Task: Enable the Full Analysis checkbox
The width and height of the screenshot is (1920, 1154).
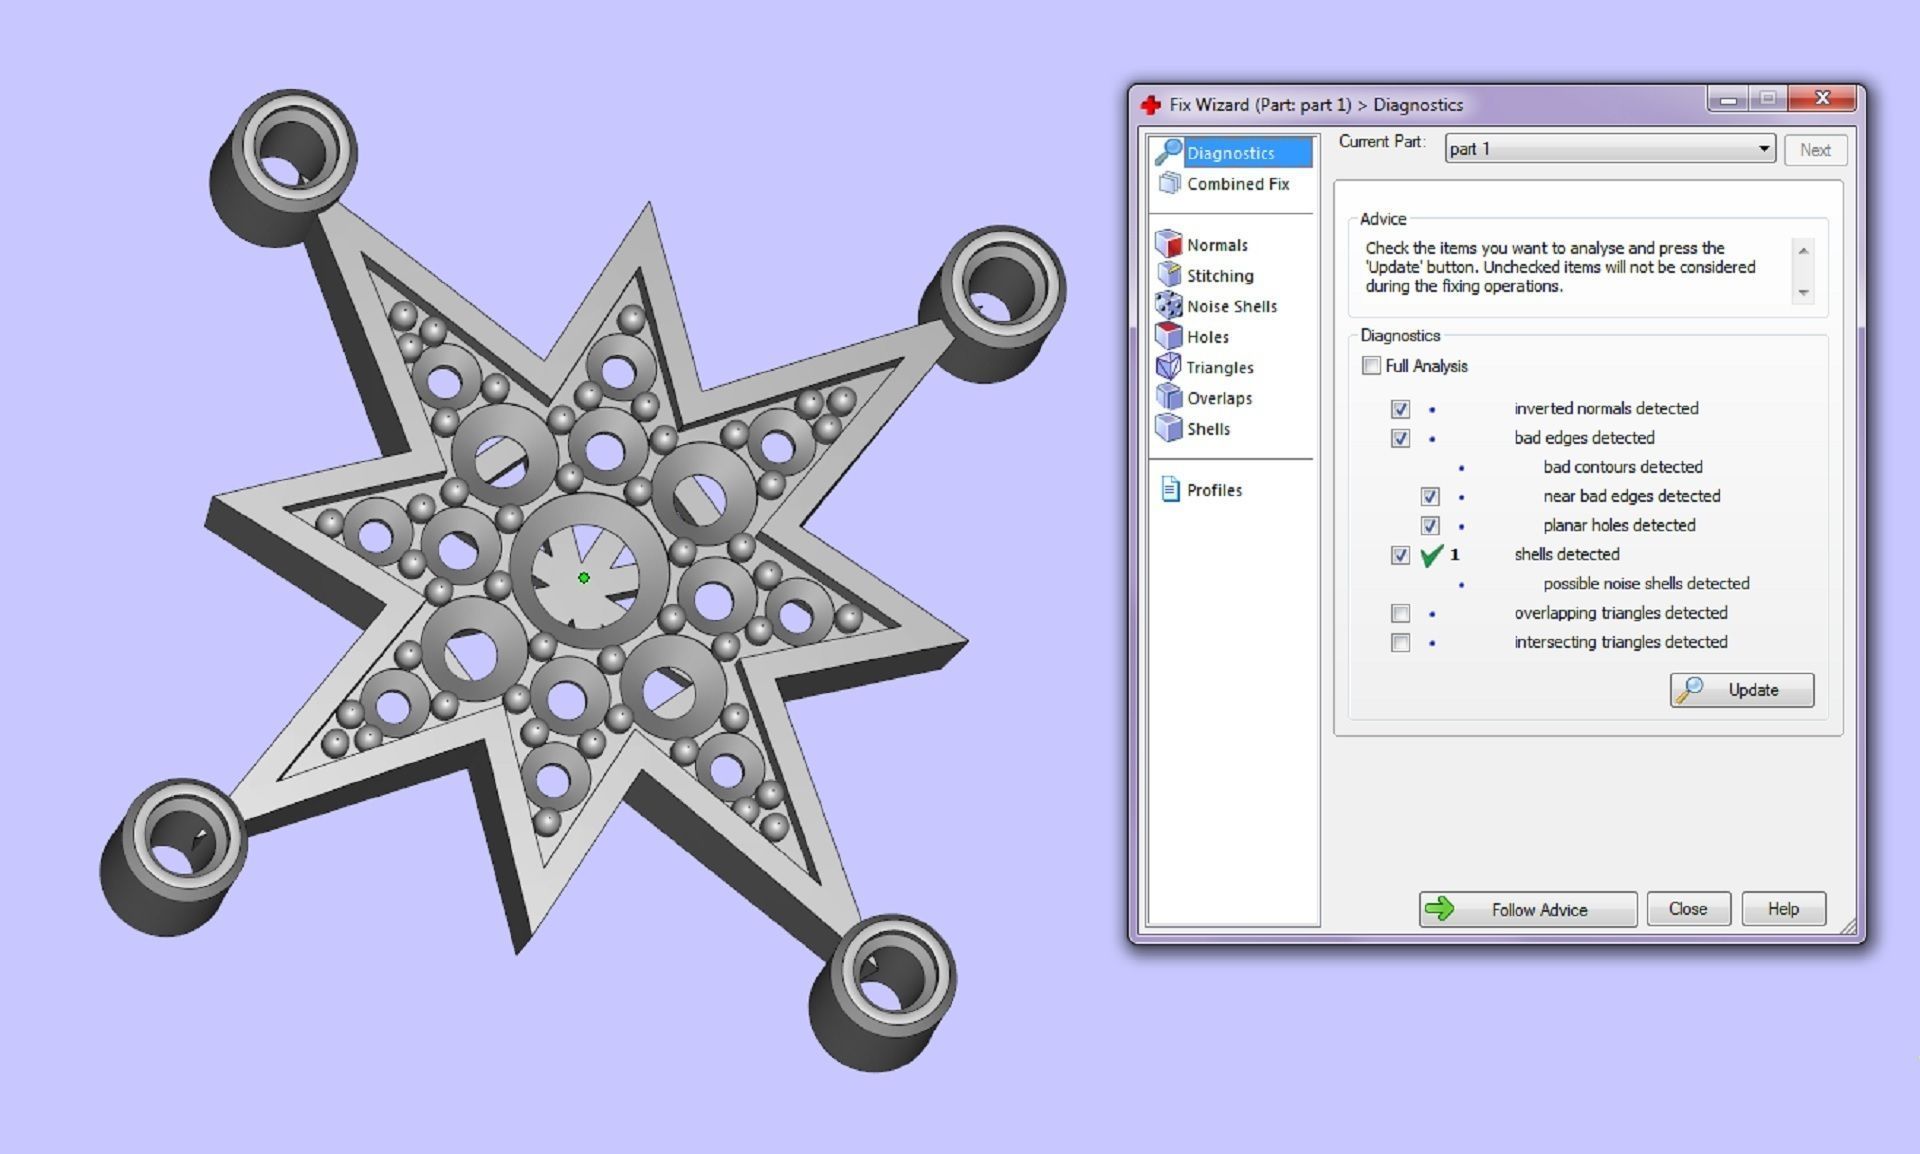Action: point(1371,366)
